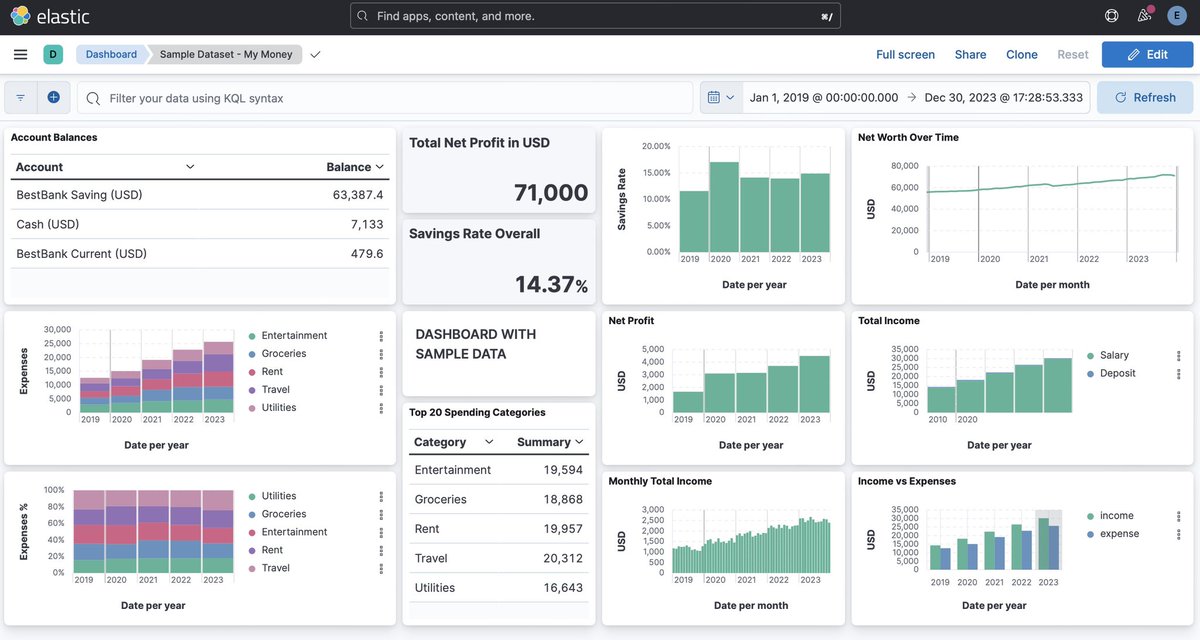Click the Deposit legend color dot
The height and width of the screenshot is (640, 1200).
coord(1091,373)
